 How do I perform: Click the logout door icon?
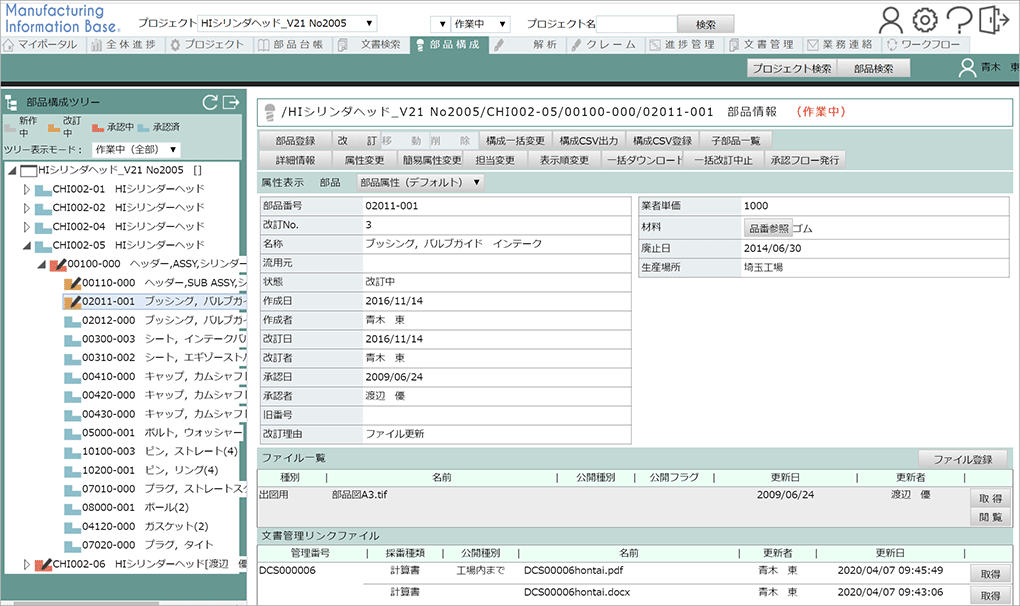[x=991, y=19]
